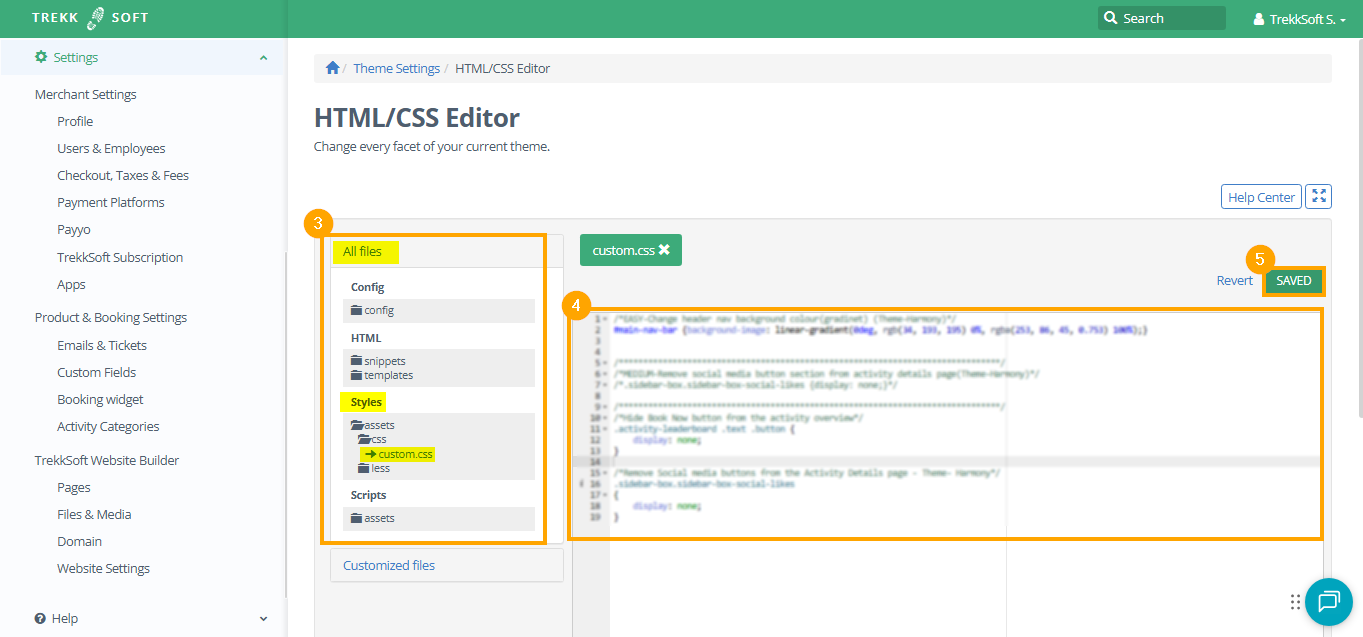This screenshot has height=637, width=1363.
Task: Click the Revert link
Action: pos(1234,281)
